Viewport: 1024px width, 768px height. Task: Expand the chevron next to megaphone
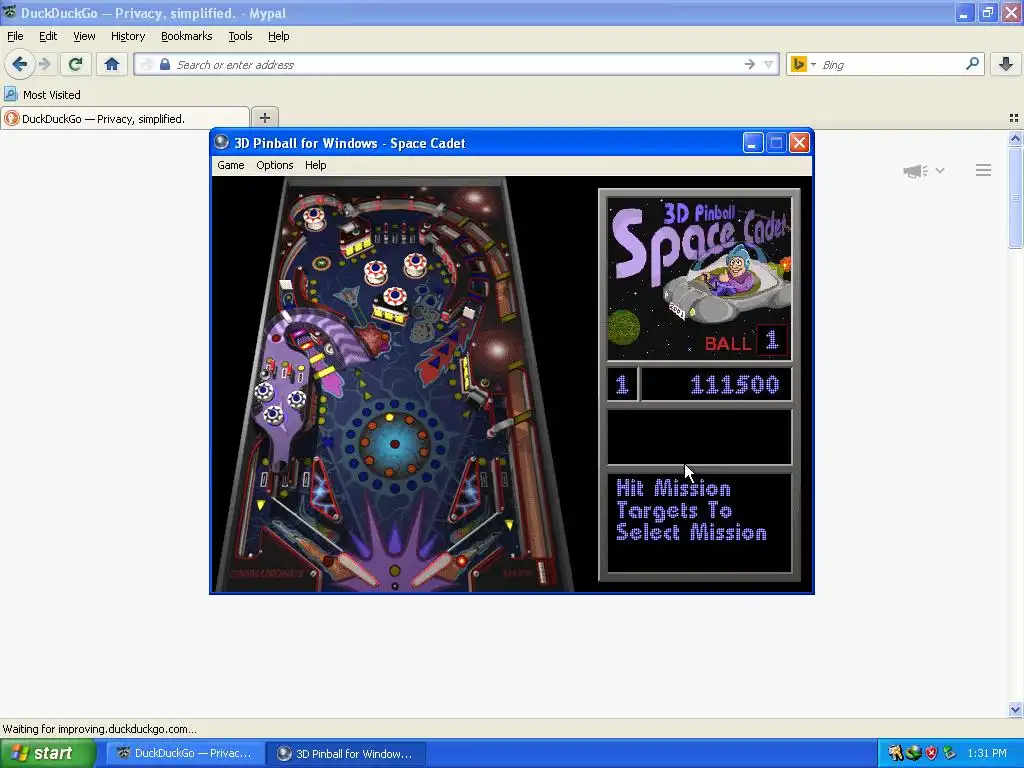click(940, 170)
